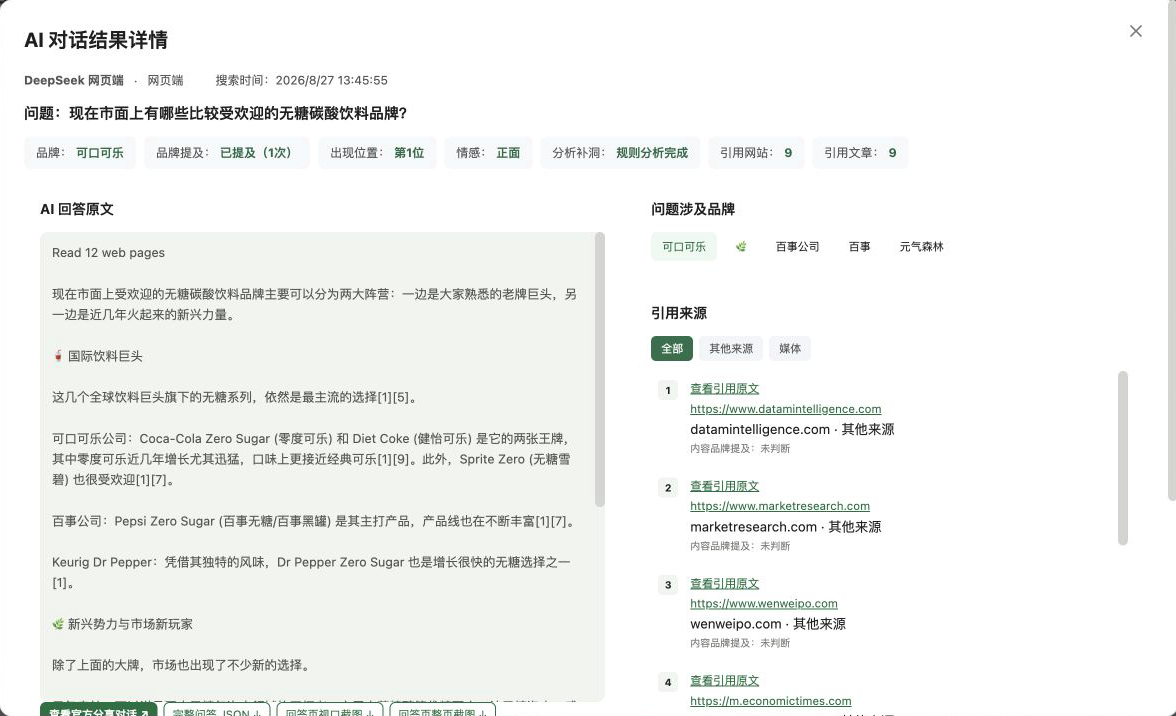Screen dimensions: 1176x716
Task: Click marketresearch.com · 其他来源 label
Action: [785, 527]
